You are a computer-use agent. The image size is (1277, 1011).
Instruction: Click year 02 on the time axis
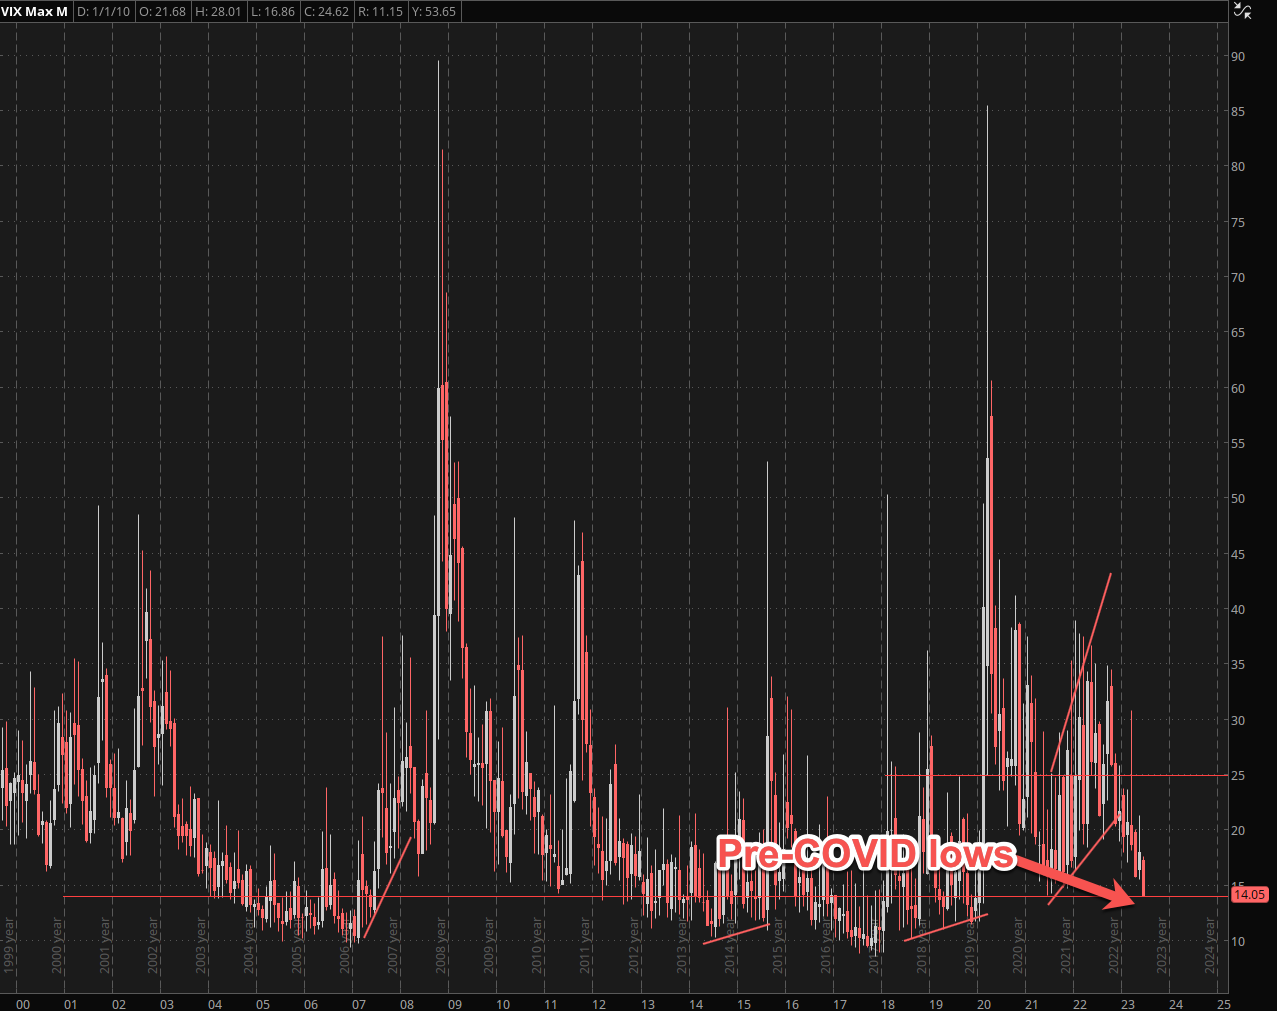tap(118, 1004)
